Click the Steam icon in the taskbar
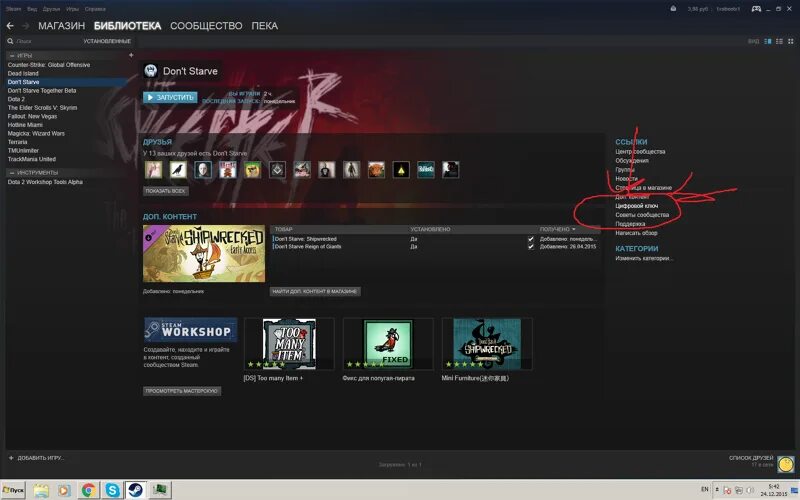Image resolution: width=800 pixels, height=500 pixels. [136, 490]
